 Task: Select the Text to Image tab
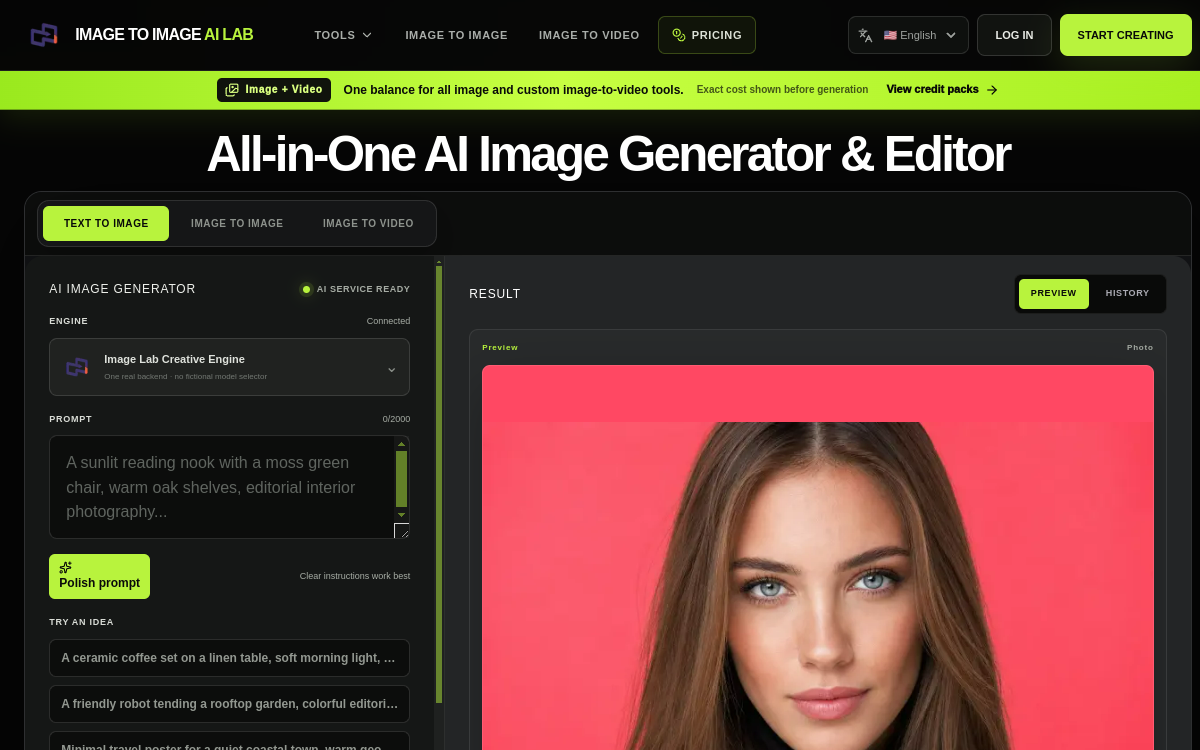[x=106, y=223]
